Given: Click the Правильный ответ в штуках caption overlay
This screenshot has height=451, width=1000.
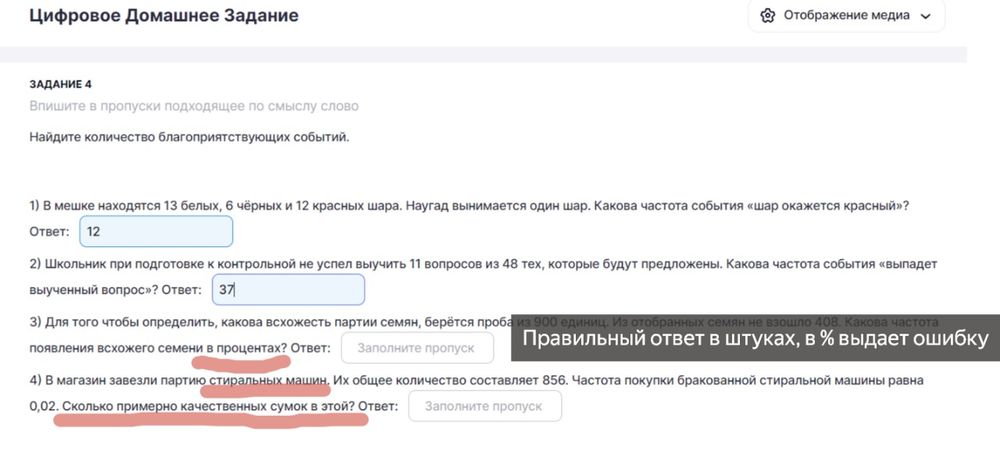Looking at the screenshot, I should coord(755,338).
